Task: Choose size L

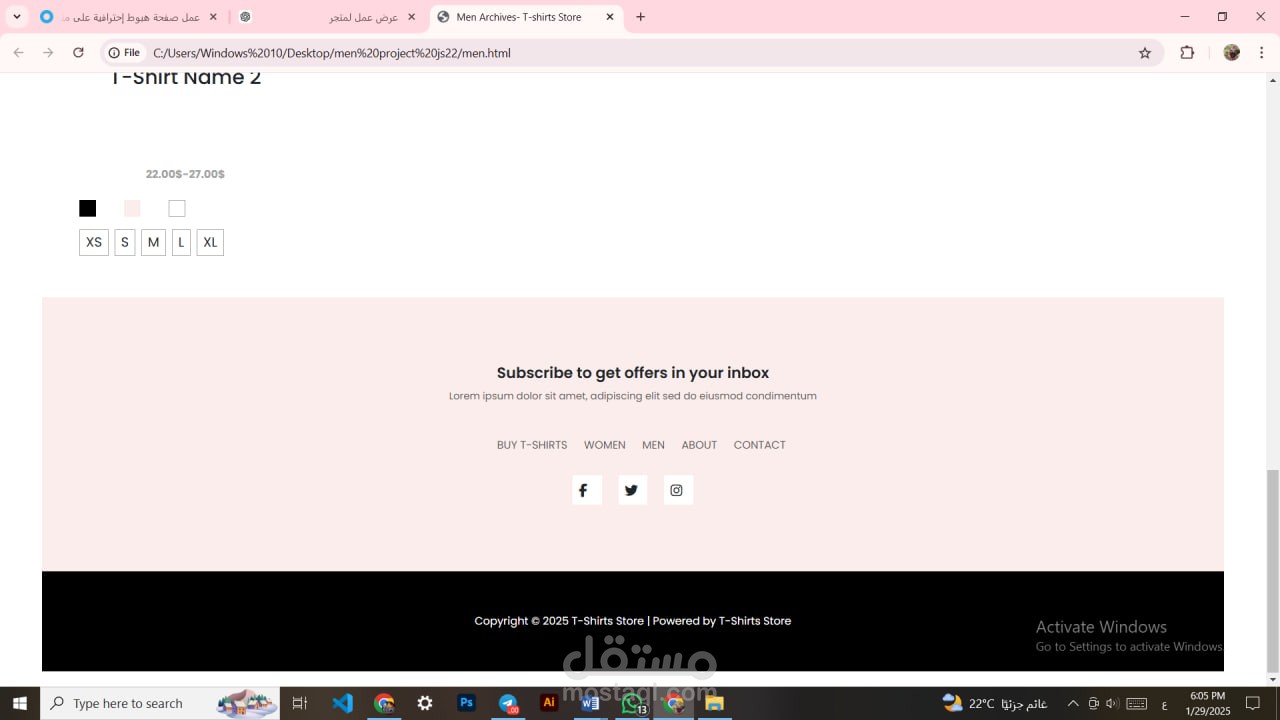Action: (181, 242)
